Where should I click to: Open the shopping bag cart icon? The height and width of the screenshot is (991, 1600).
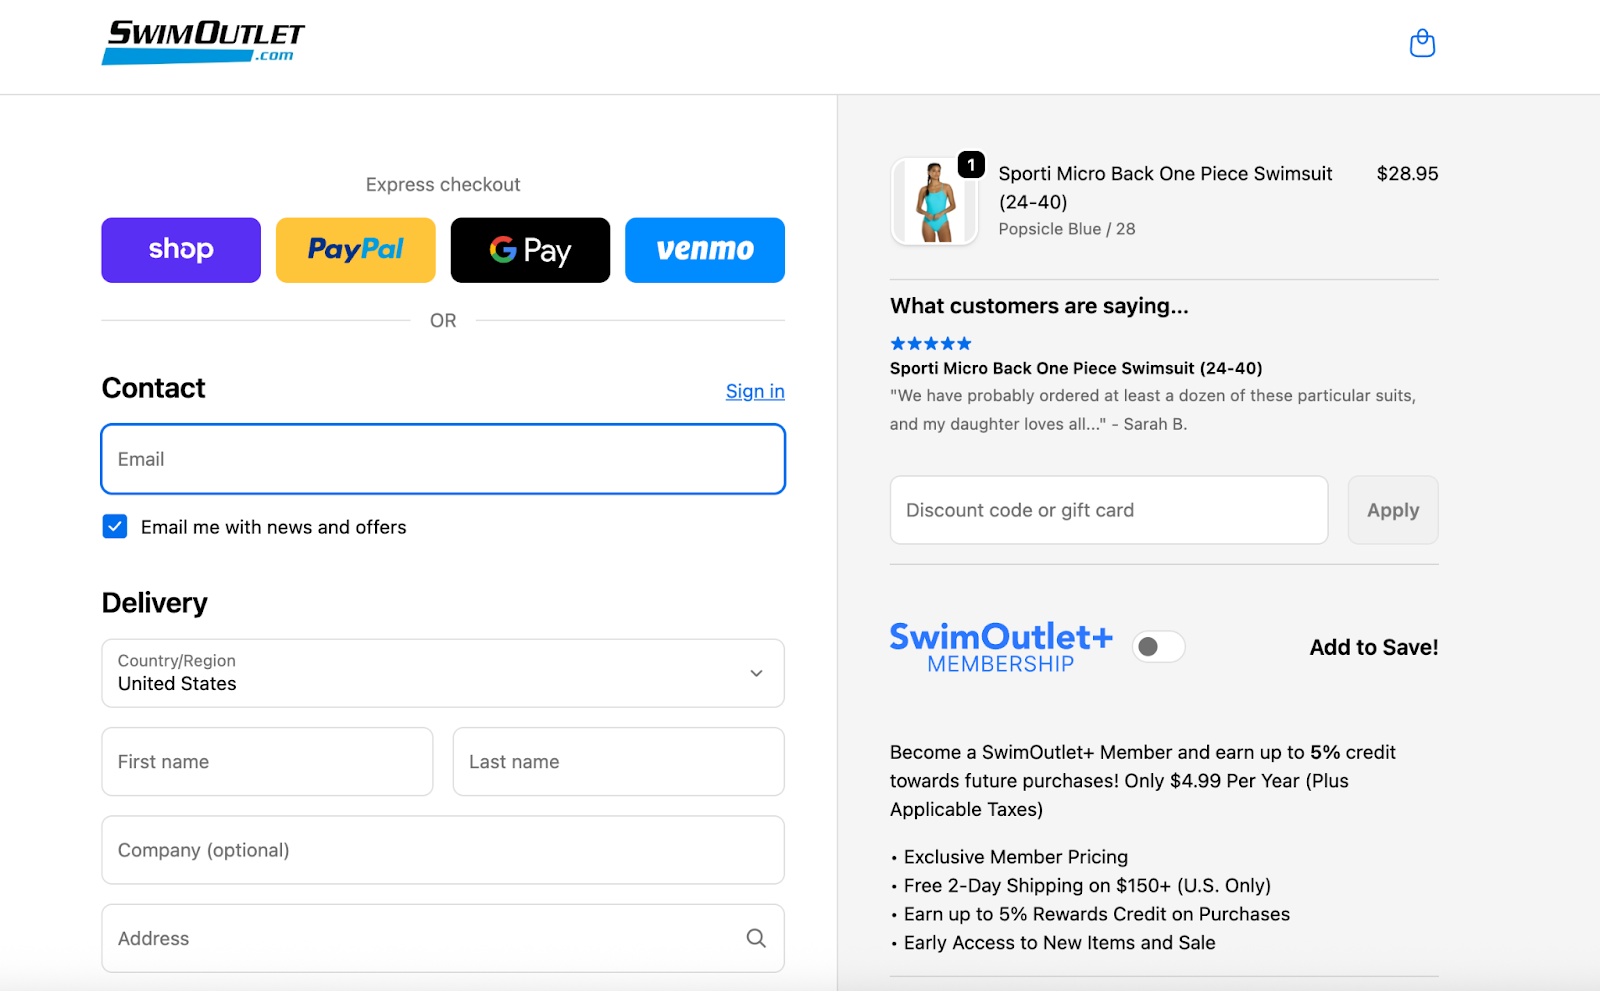pos(1422,43)
